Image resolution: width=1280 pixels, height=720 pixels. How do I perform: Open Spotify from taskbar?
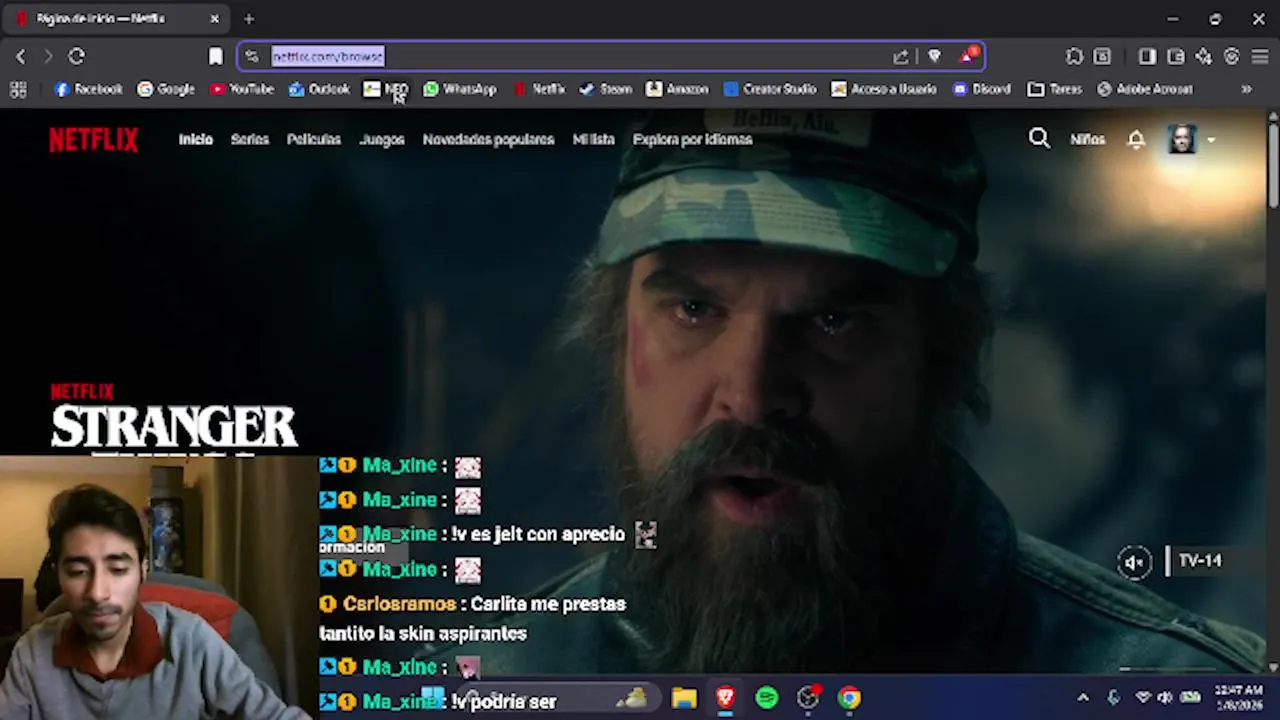click(x=767, y=698)
